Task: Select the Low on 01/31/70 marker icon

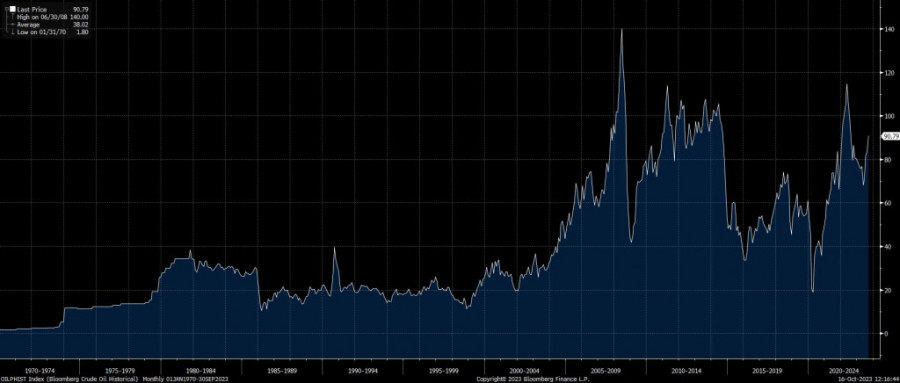Action: (x=13, y=32)
